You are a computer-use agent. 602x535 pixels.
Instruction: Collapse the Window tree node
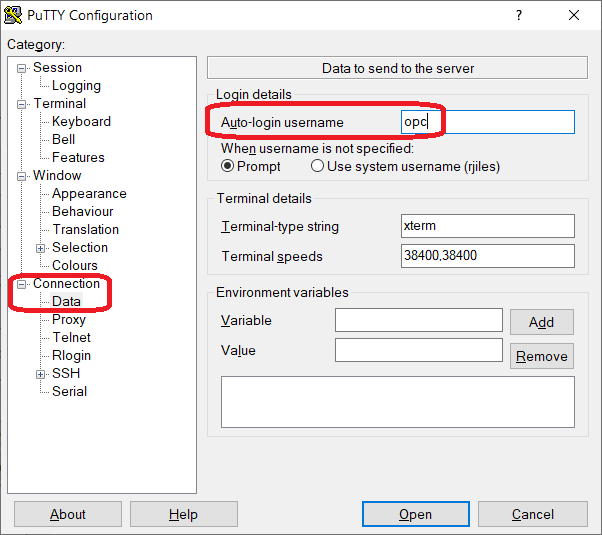pos(22,176)
